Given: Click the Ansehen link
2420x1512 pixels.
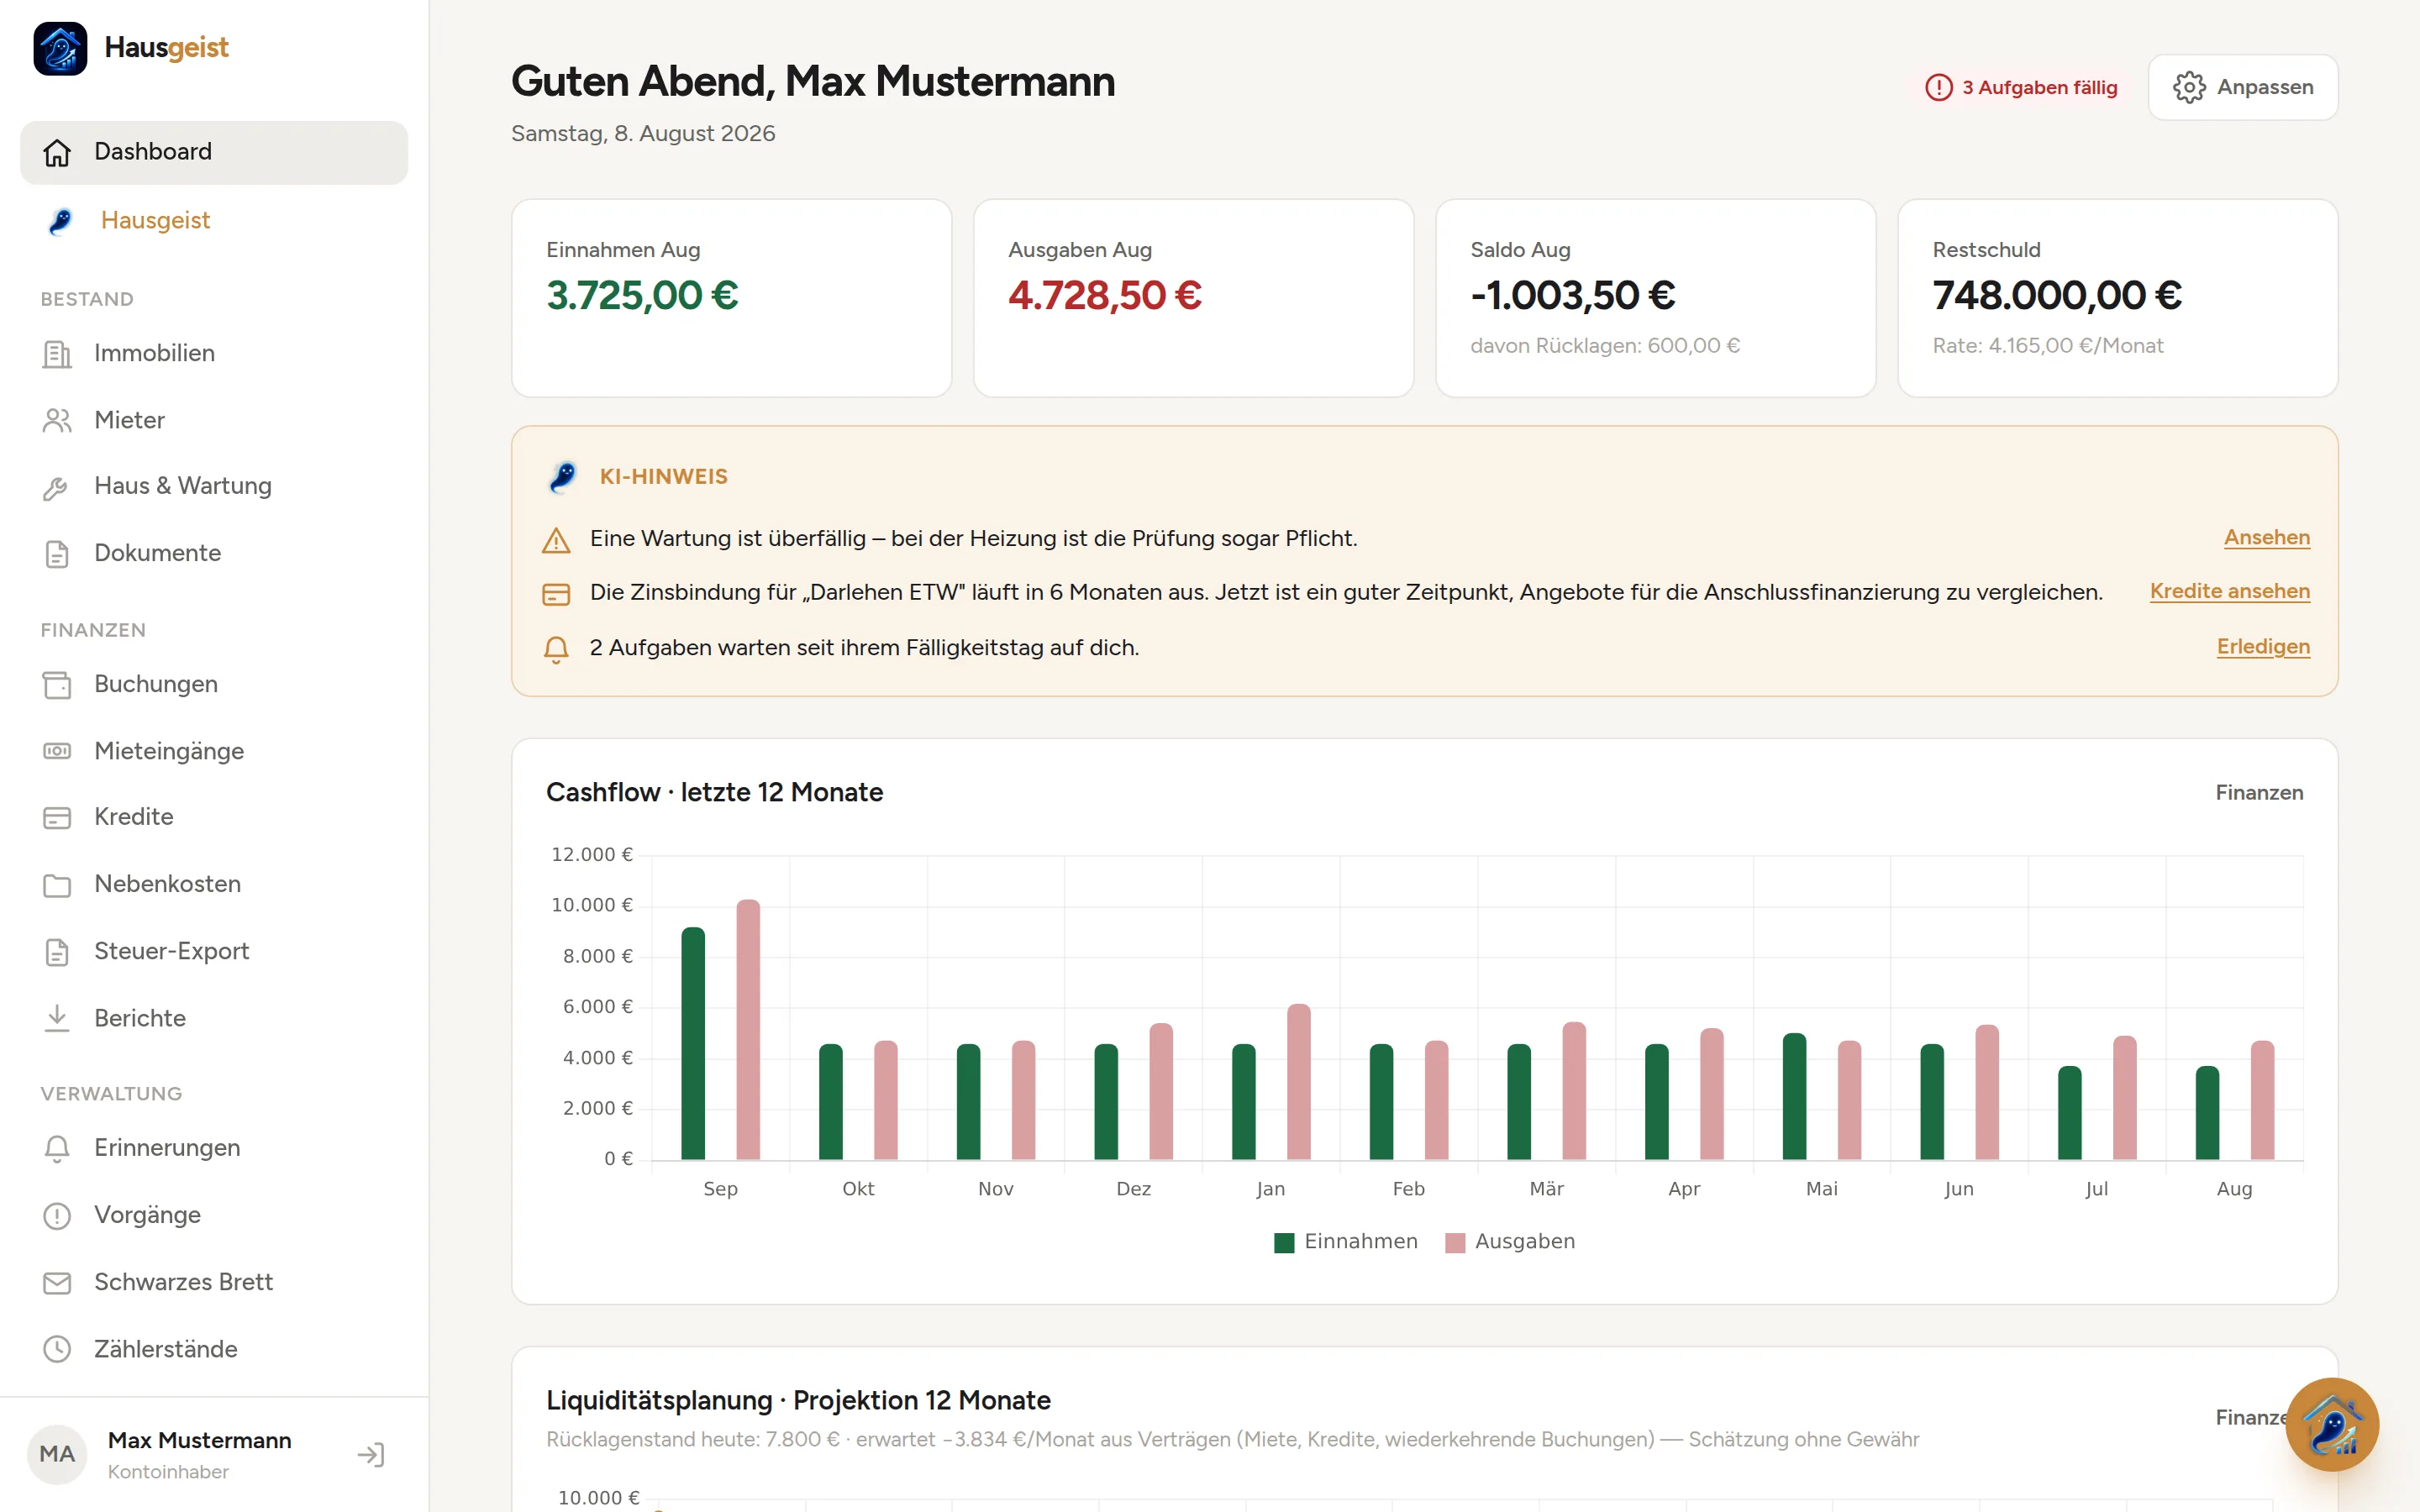Looking at the screenshot, I should pyautogui.click(x=2266, y=538).
